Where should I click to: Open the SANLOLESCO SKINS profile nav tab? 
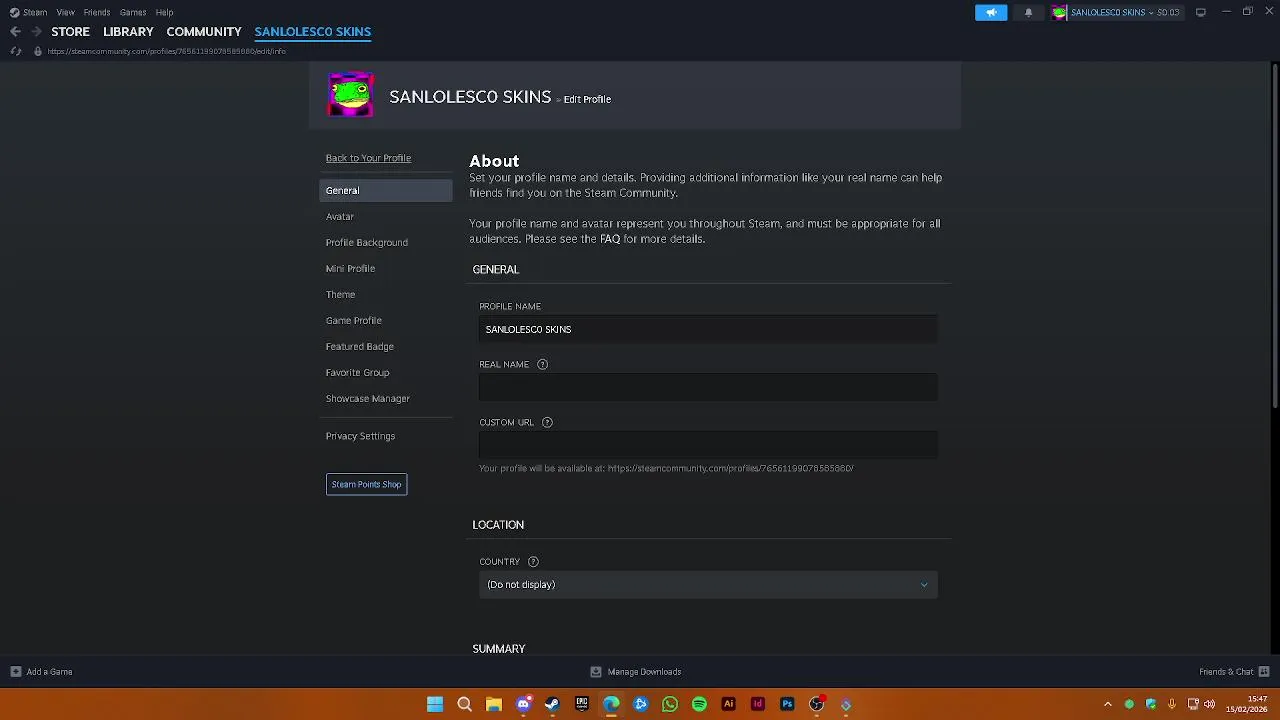point(313,32)
